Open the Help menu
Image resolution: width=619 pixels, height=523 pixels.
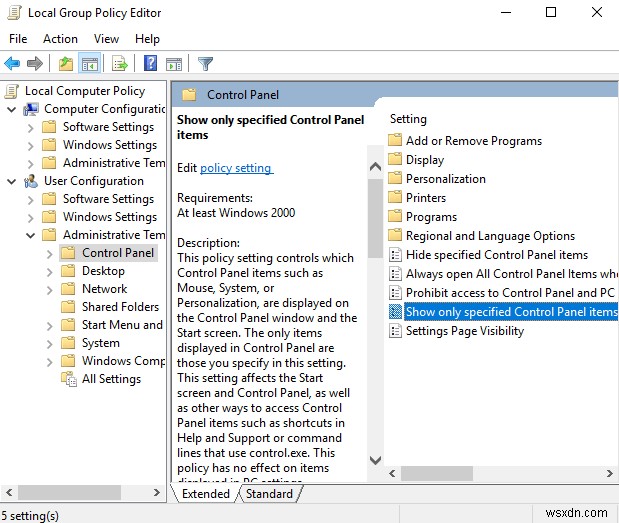point(147,39)
